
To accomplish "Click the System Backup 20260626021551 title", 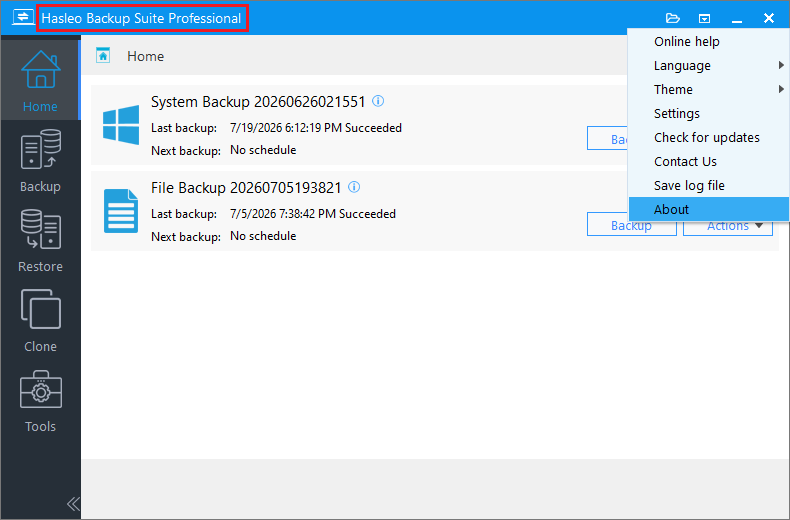I will pyautogui.click(x=258, y=102).
